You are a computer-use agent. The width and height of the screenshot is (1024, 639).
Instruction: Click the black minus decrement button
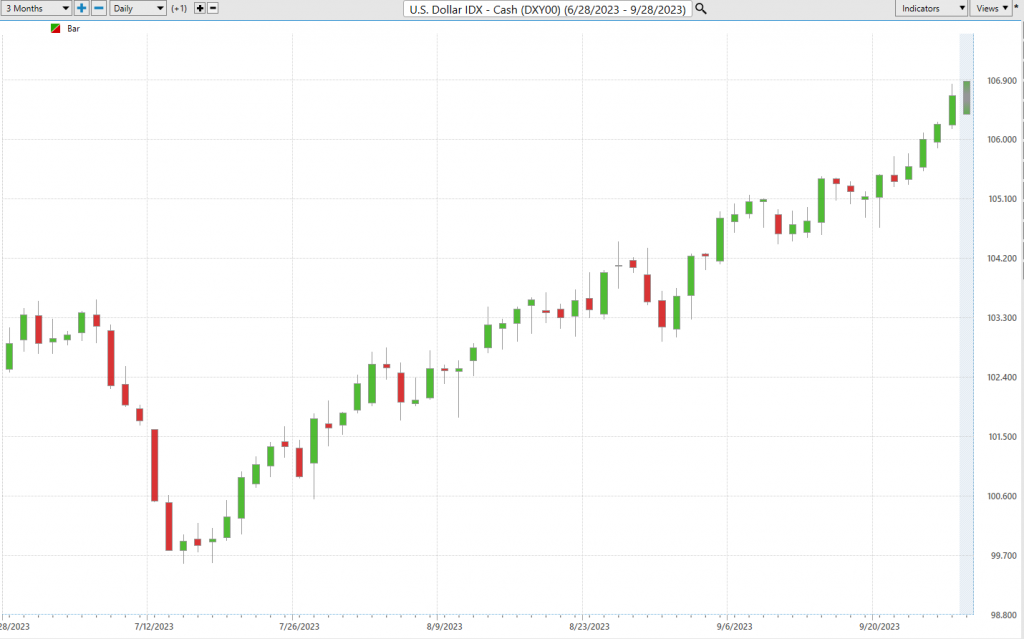tap(213, 8)
